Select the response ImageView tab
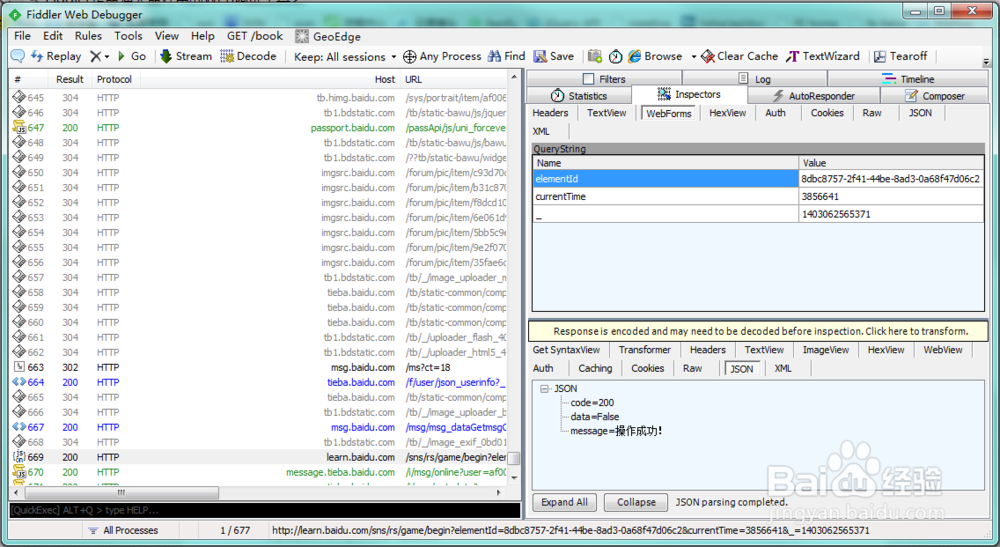Image resolution: width=1000 pixels, height=547 pixels. [x=826, y=349]
